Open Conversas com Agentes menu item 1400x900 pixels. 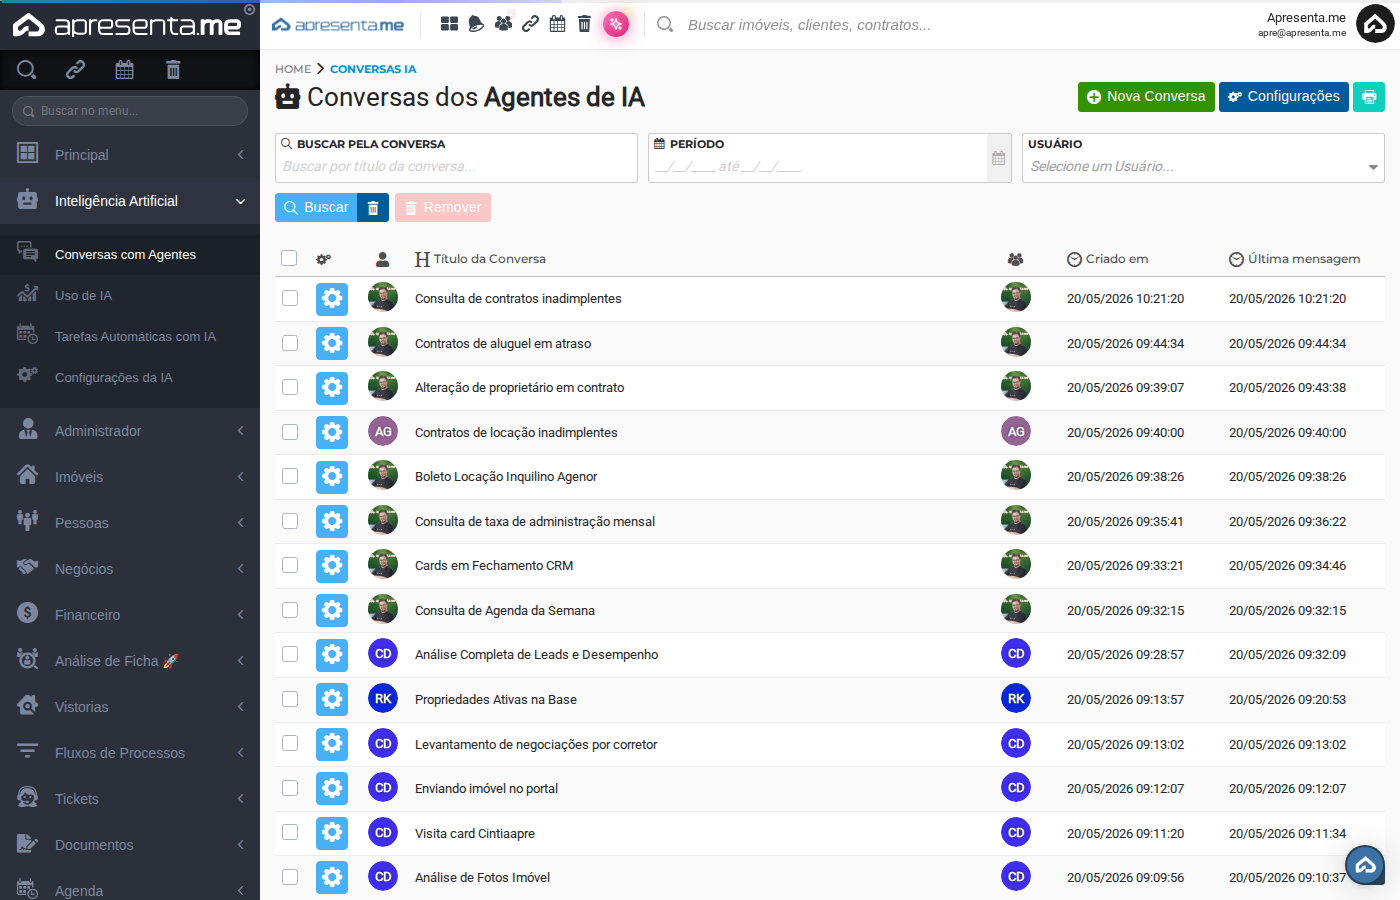pyautogui.click(x=130, y=255)
